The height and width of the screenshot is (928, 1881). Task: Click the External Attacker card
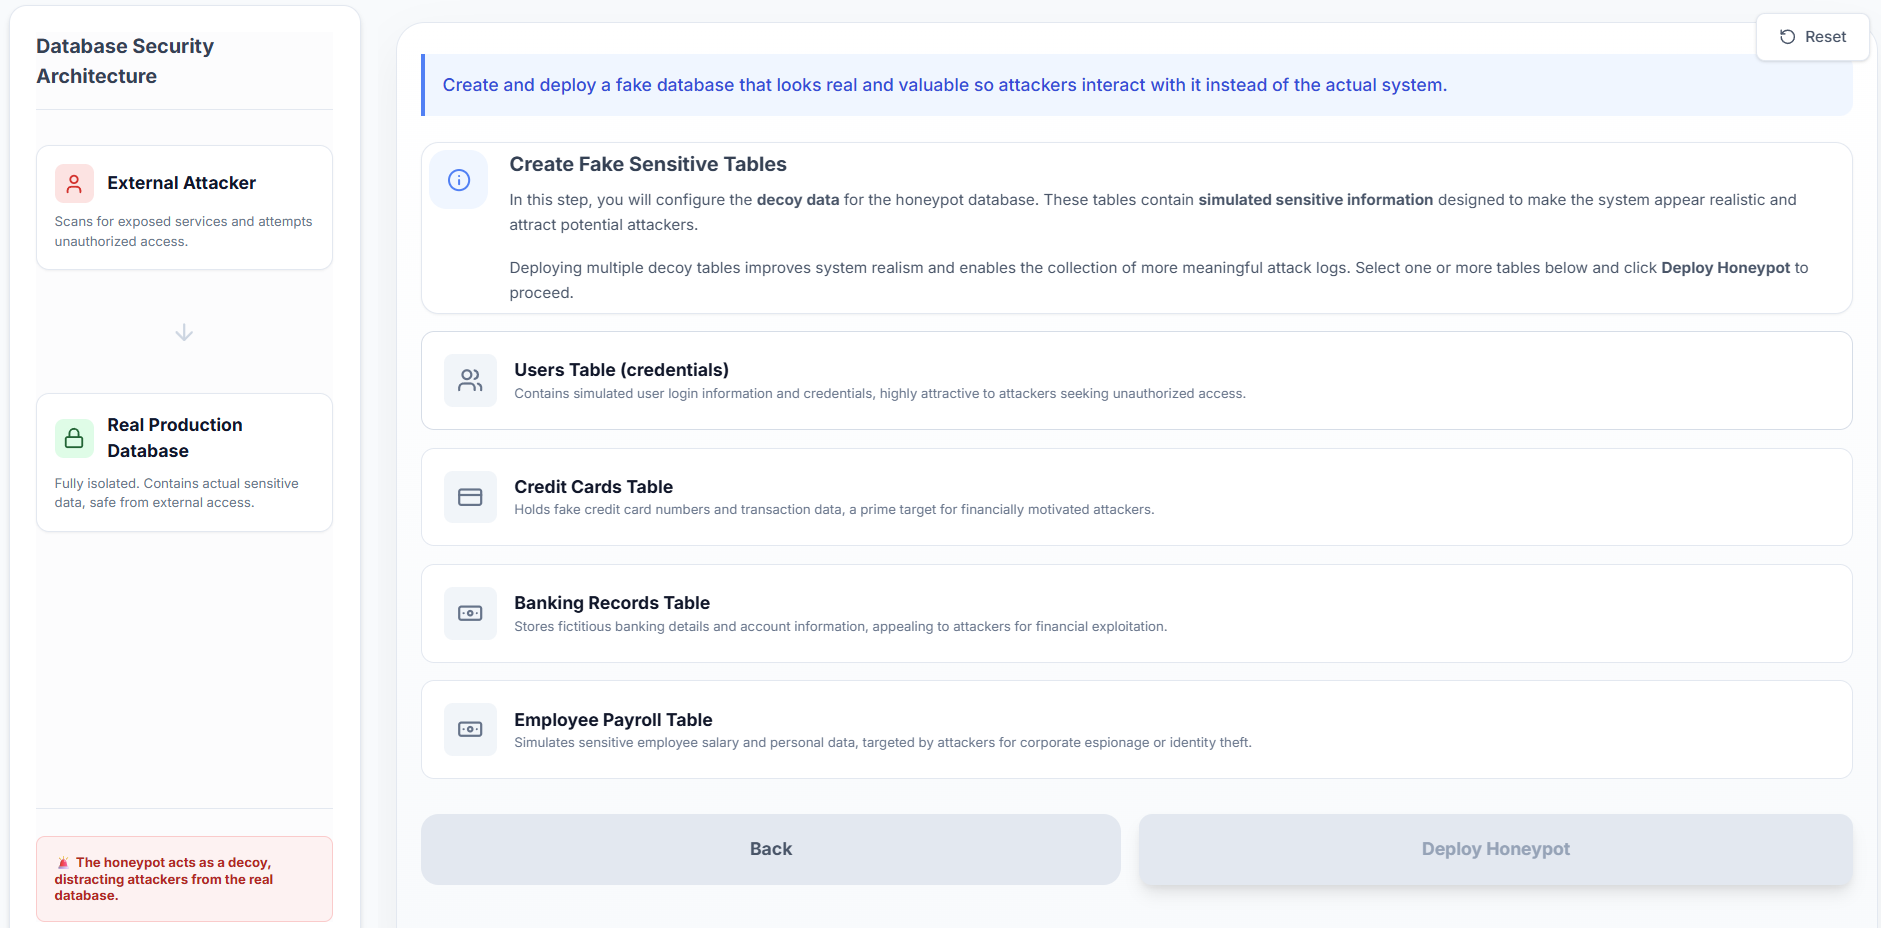pyautogui.click(x=184, y=208)
